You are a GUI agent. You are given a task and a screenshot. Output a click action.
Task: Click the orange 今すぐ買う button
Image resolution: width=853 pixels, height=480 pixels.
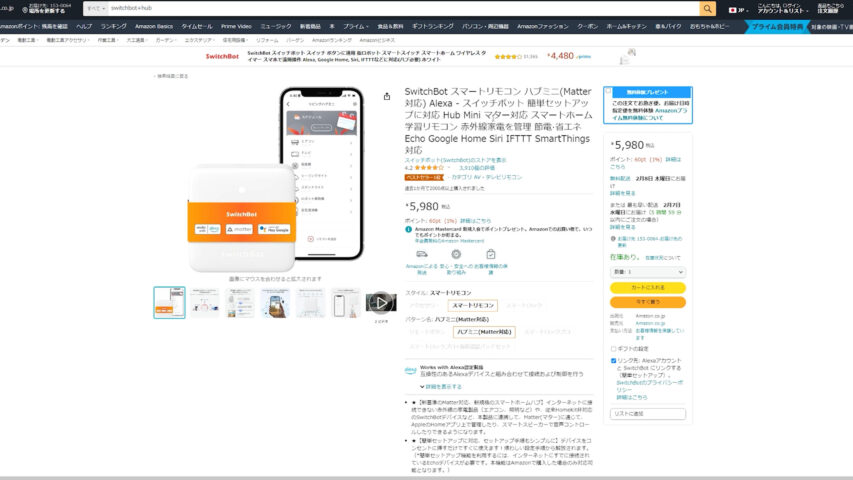click(x=647, y=302)
